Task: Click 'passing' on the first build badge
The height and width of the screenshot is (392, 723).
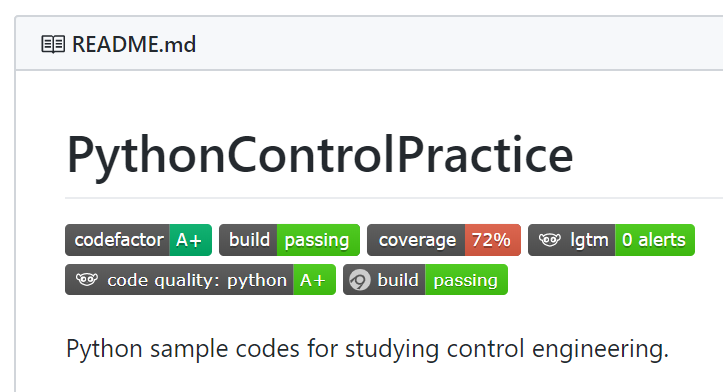Action: point(318,240)
